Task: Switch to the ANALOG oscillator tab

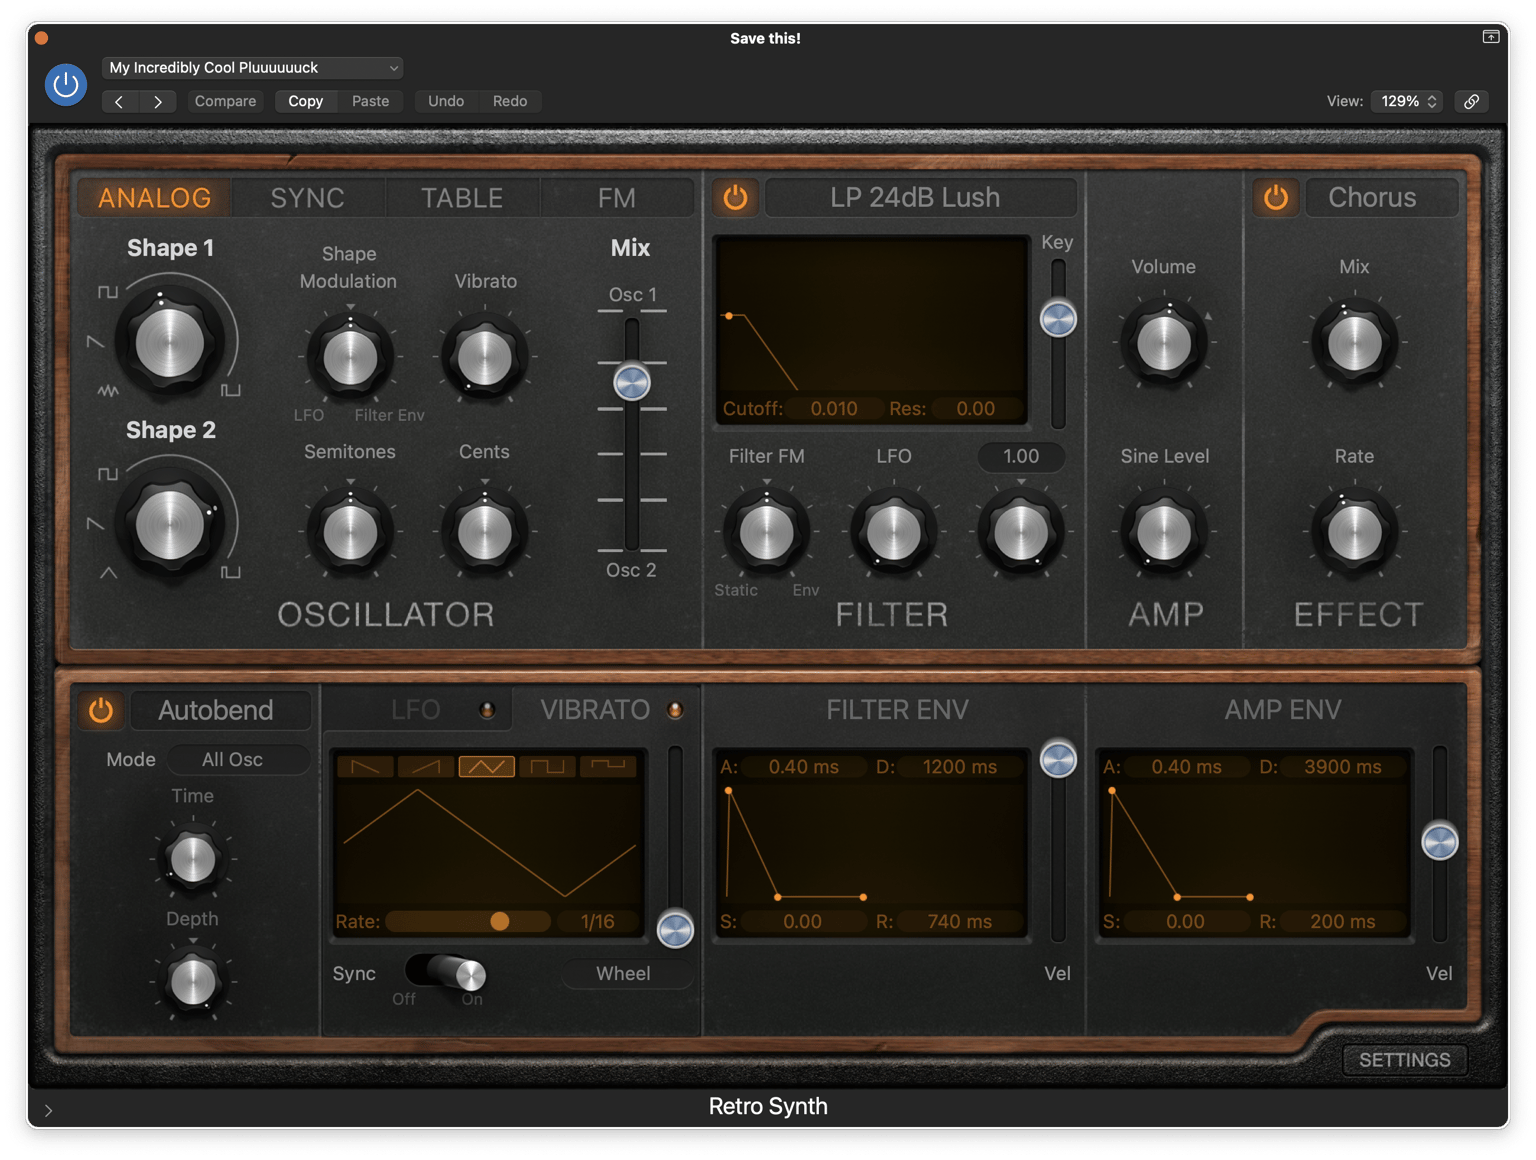Action: (155, 197)
